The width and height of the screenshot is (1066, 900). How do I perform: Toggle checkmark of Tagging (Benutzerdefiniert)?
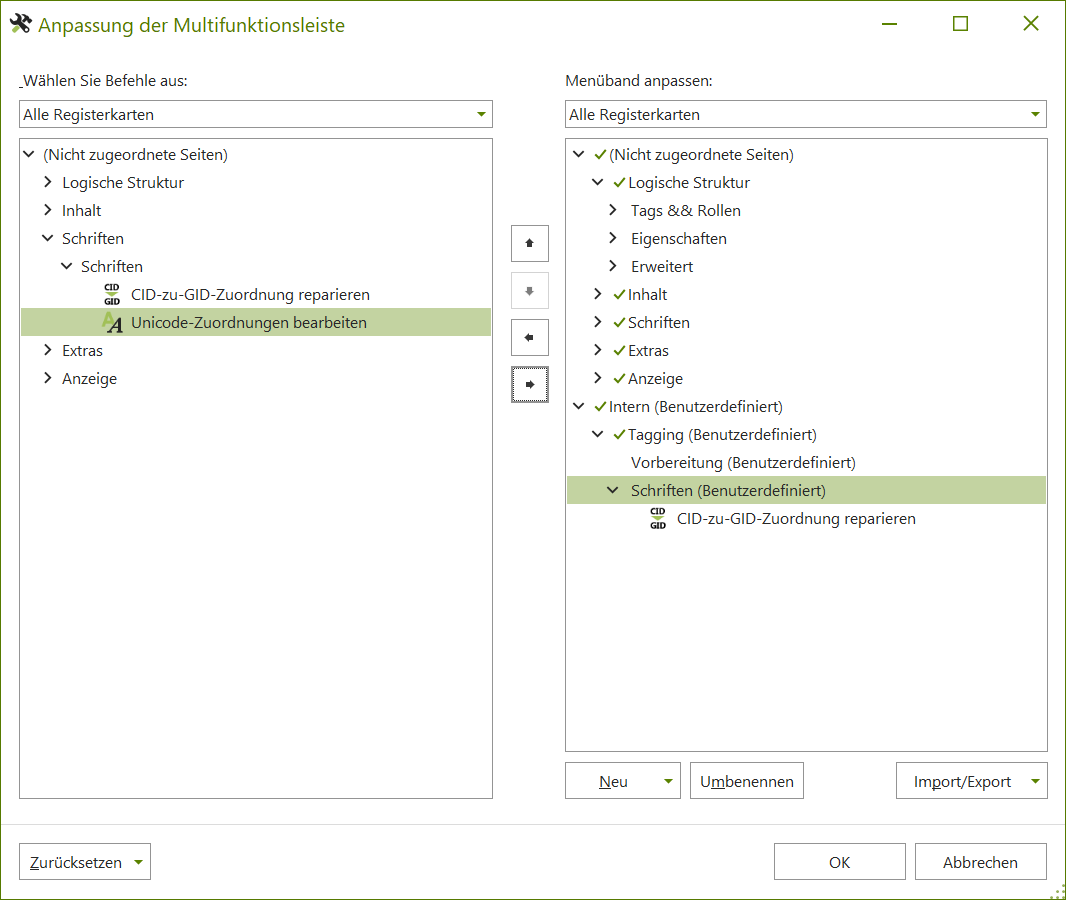[619, 434]
